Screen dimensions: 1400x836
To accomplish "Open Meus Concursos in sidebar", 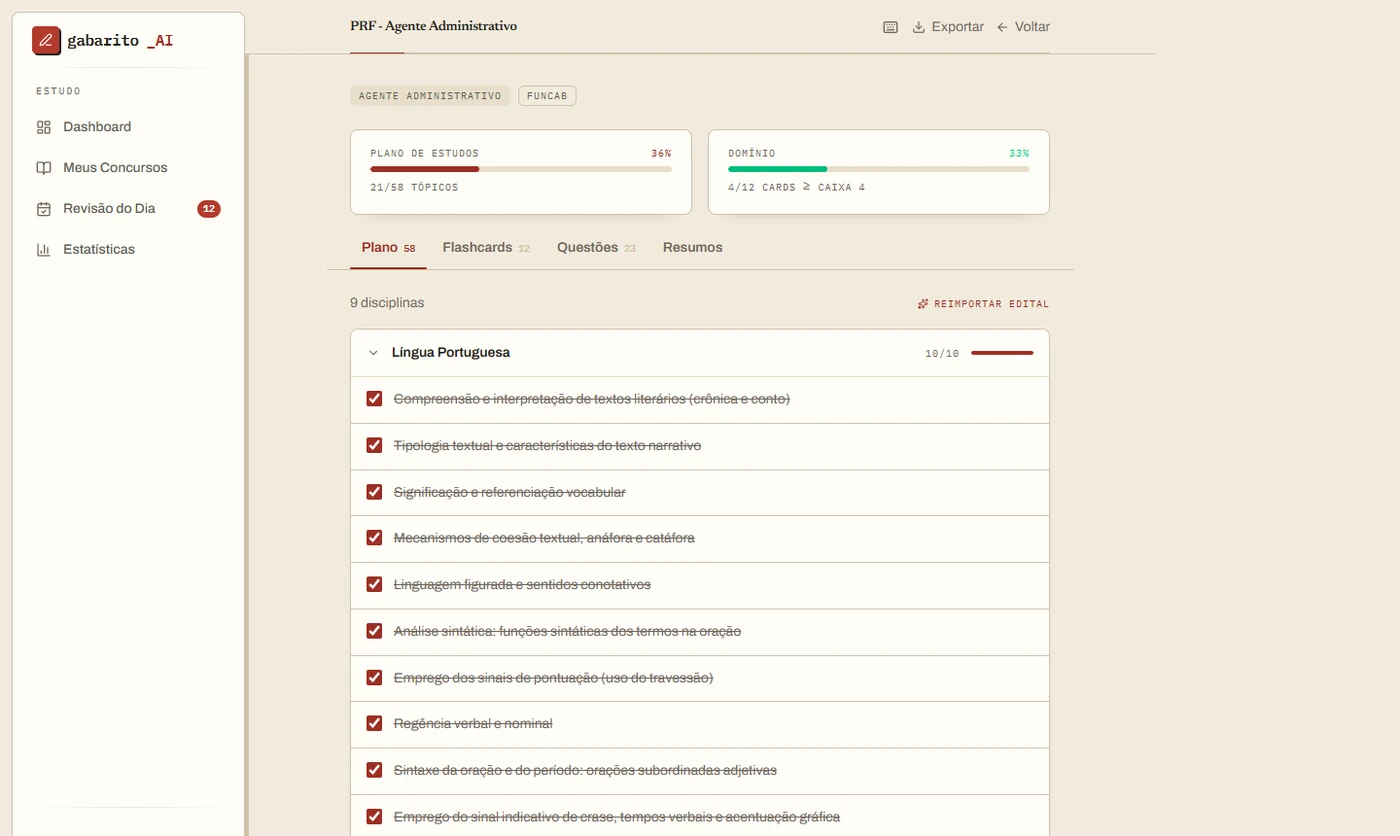I will coord(128,168).
